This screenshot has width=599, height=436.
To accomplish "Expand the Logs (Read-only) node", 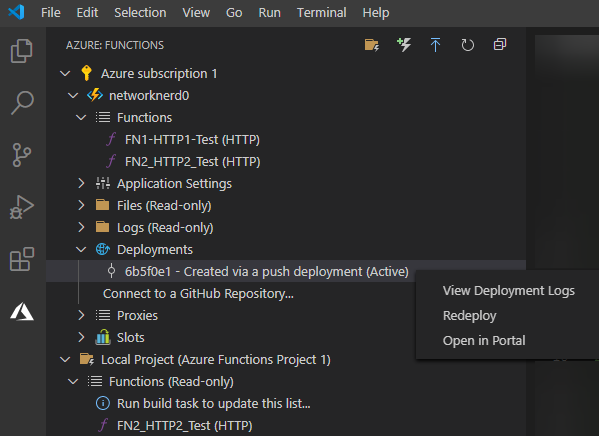I will tap(81, 227).
